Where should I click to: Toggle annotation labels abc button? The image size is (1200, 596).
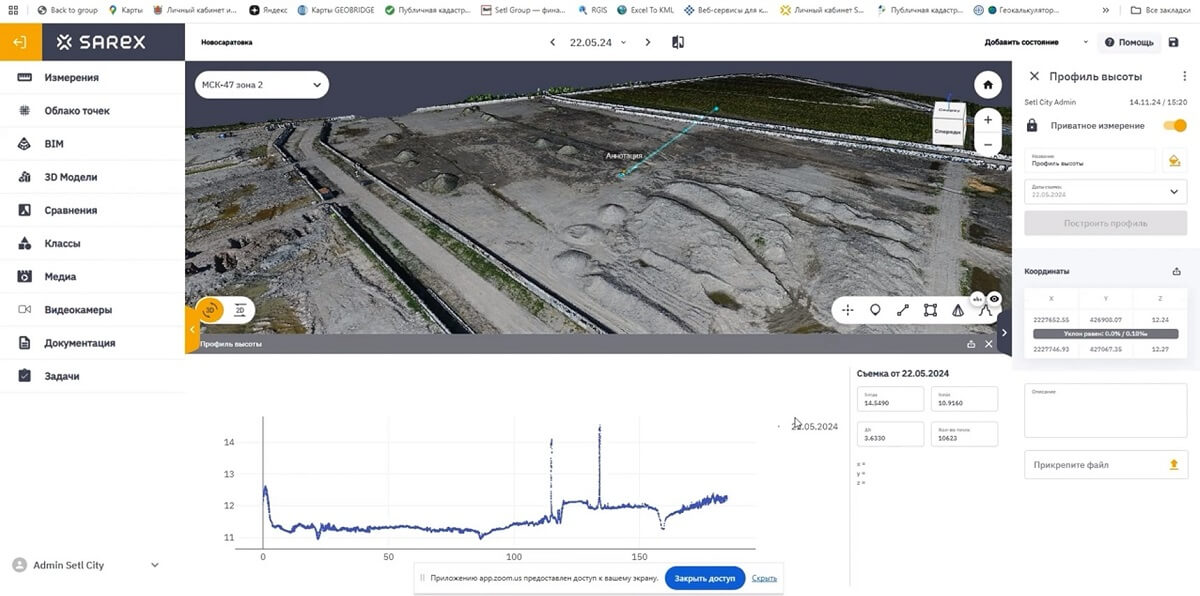(977, 298)
